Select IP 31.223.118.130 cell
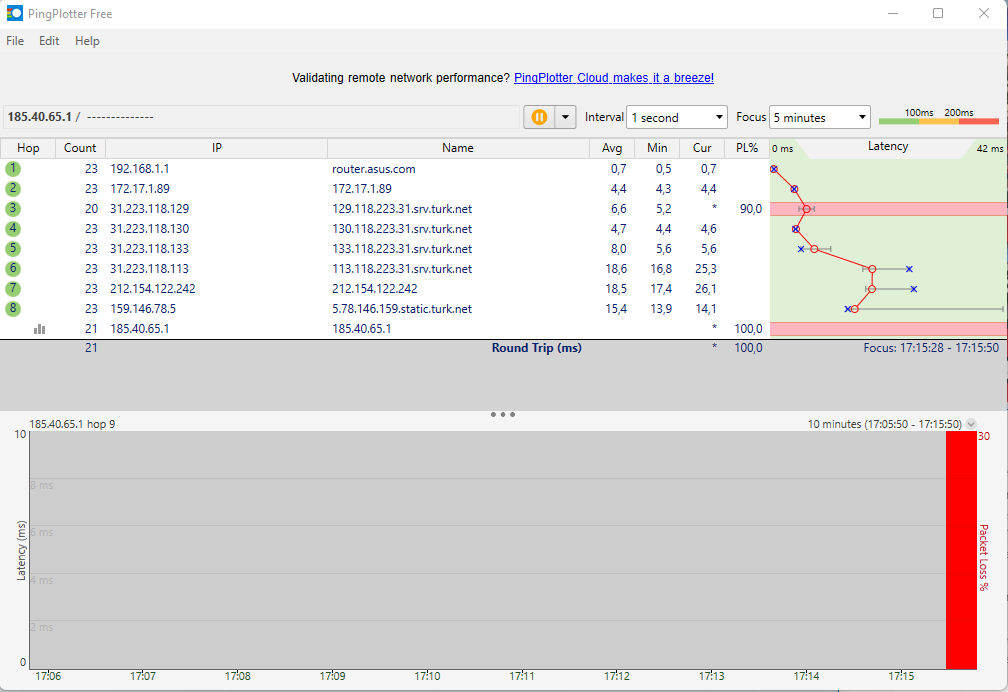 coord(149,228)
